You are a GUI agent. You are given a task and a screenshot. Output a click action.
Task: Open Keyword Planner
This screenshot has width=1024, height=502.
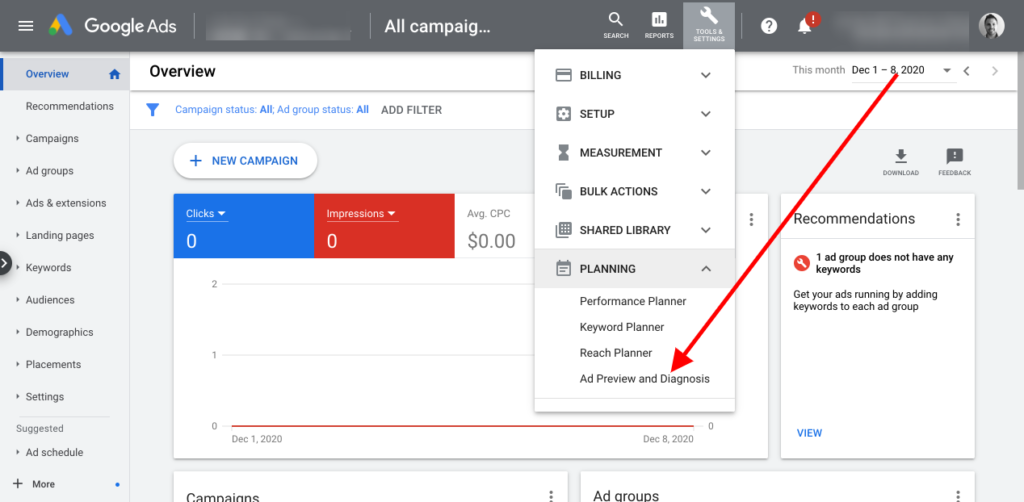[x=622, y=327]
